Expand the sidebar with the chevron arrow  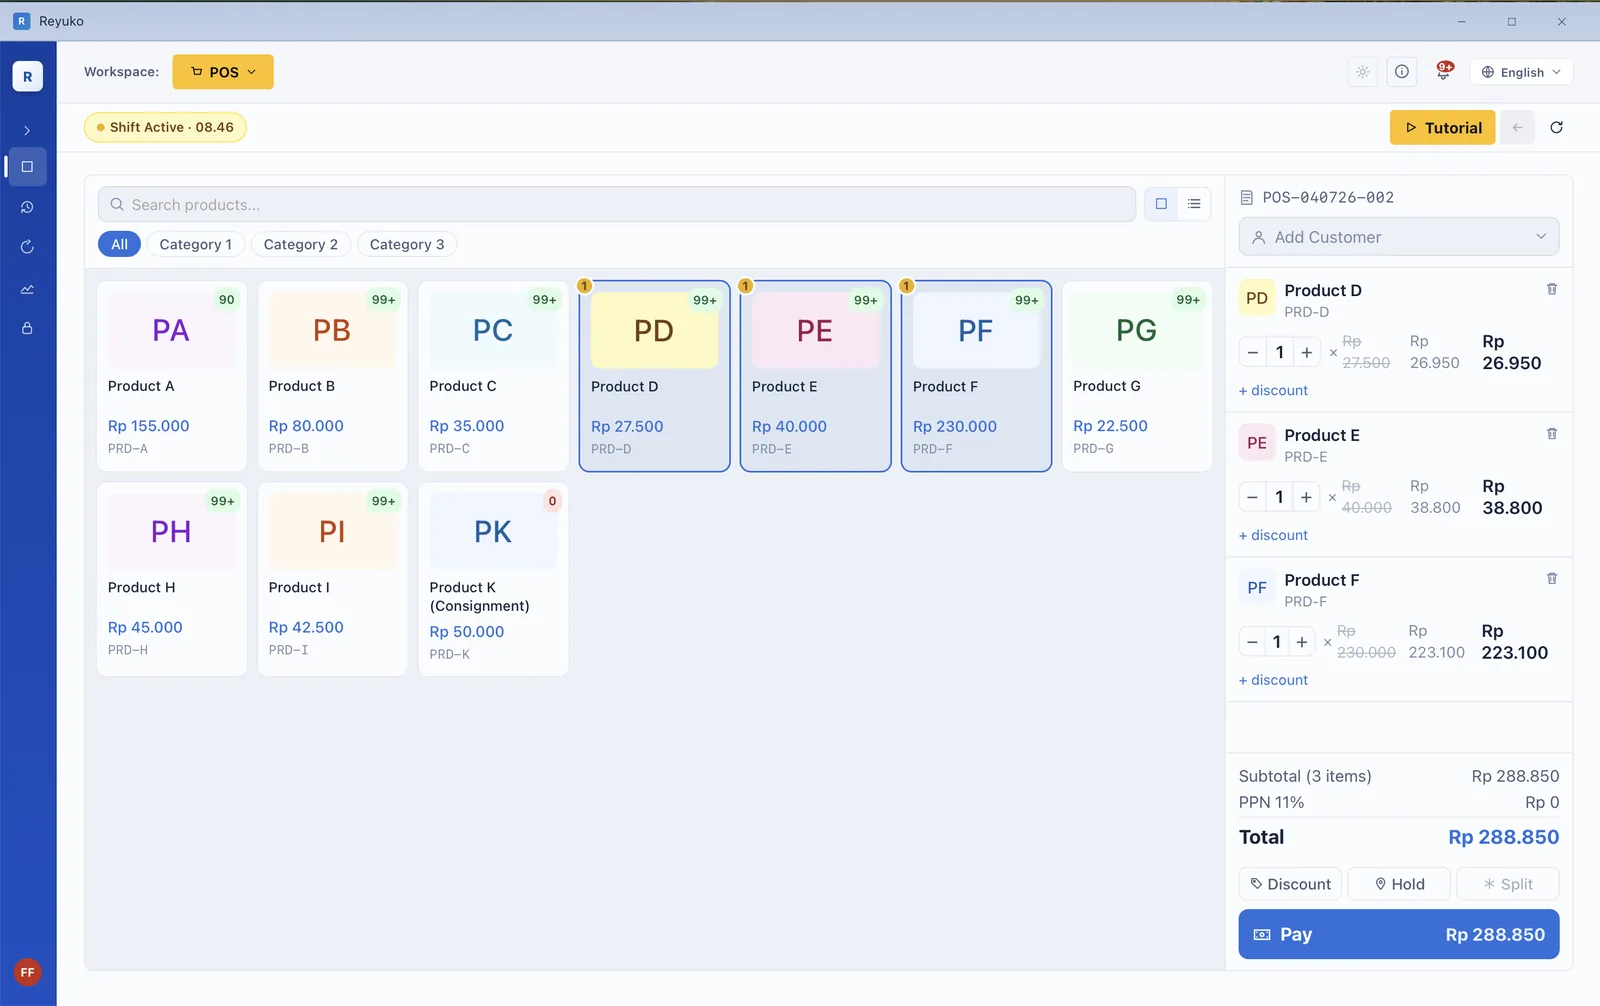tap(27, 130)
